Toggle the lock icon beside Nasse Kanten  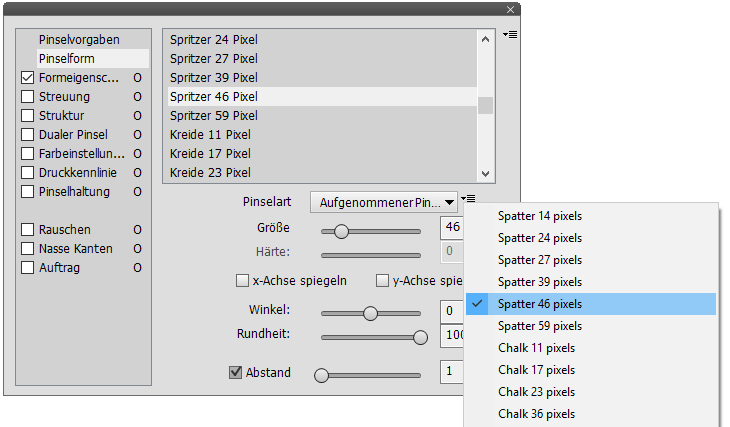[138, 249]
